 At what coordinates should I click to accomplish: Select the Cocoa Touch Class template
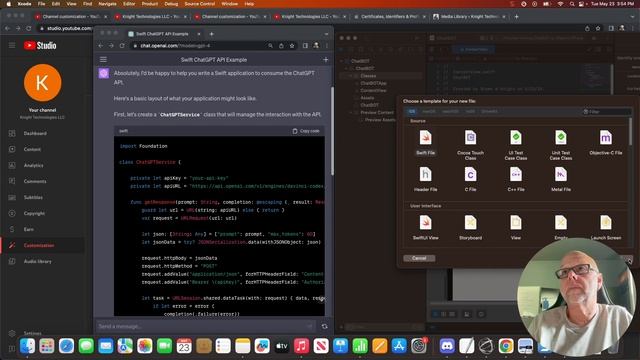point(470,144)
